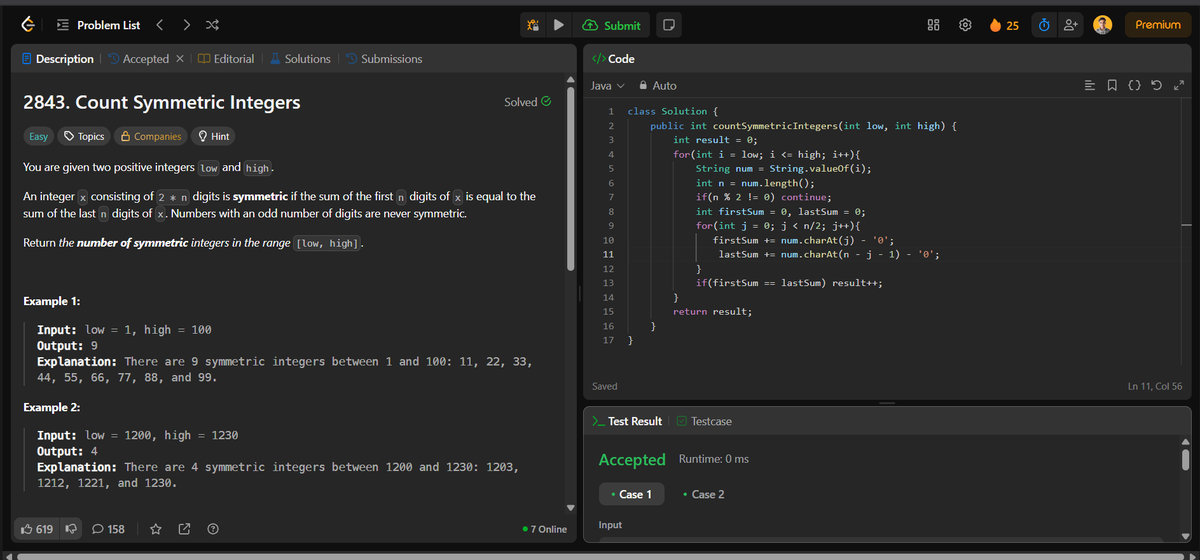Click the Solved status badge
Screen dimensions: 1200x560
click(527, 102)
